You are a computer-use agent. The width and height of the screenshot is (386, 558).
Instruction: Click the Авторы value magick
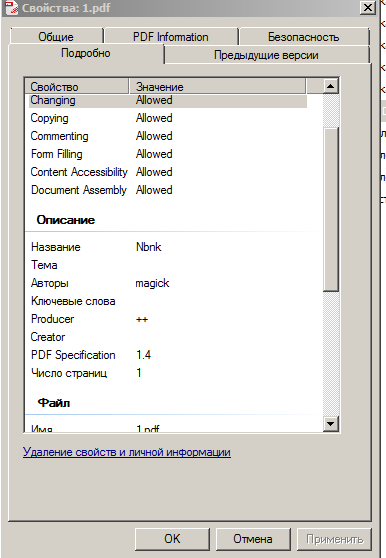[152, 283]
